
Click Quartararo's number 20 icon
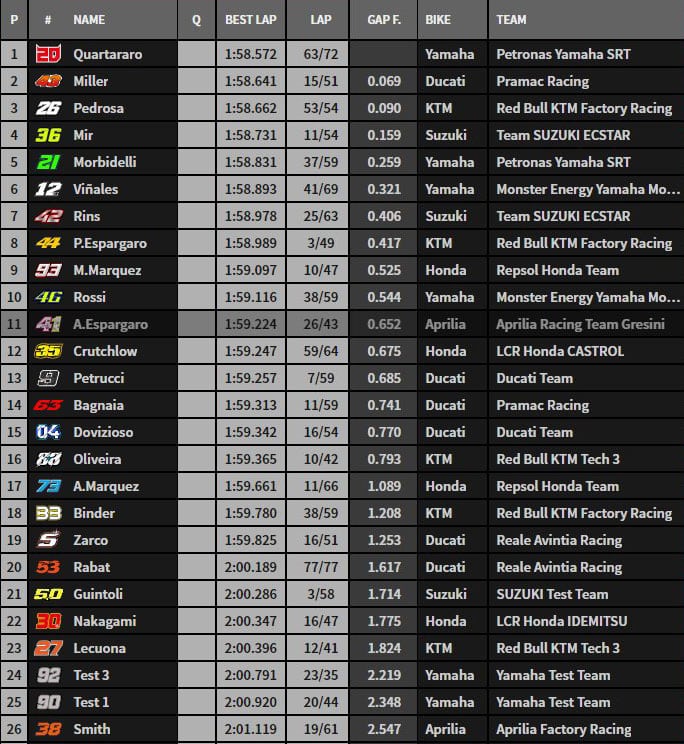tap(48, 54)
